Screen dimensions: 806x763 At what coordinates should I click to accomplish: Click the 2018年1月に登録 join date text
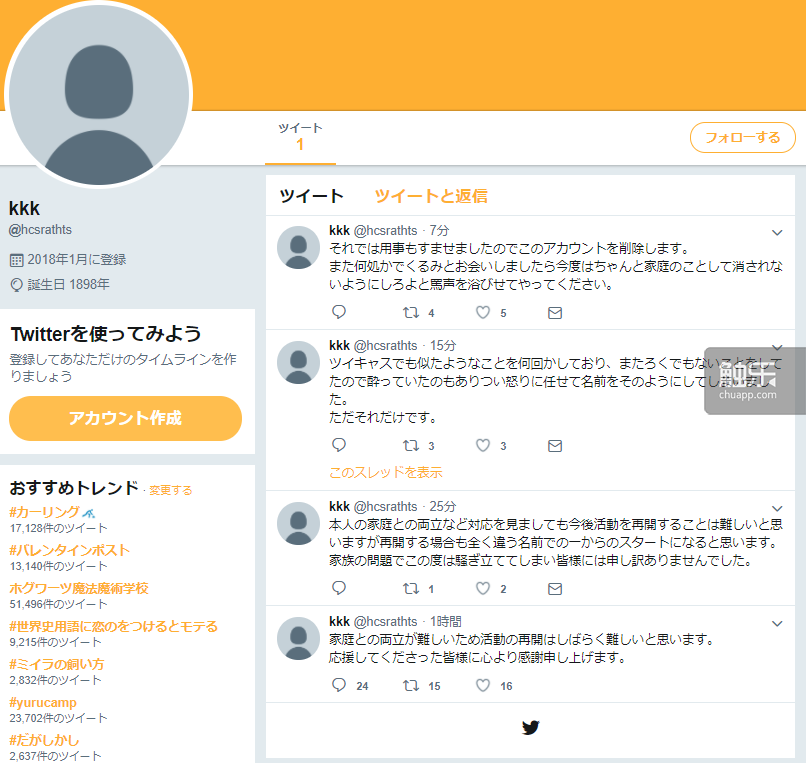point(77,260)
